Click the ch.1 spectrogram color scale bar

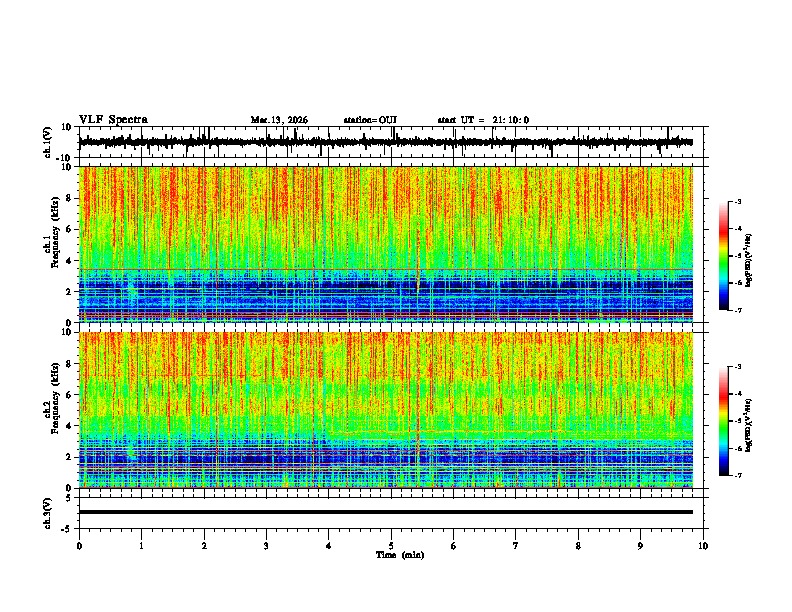point(723,256)
